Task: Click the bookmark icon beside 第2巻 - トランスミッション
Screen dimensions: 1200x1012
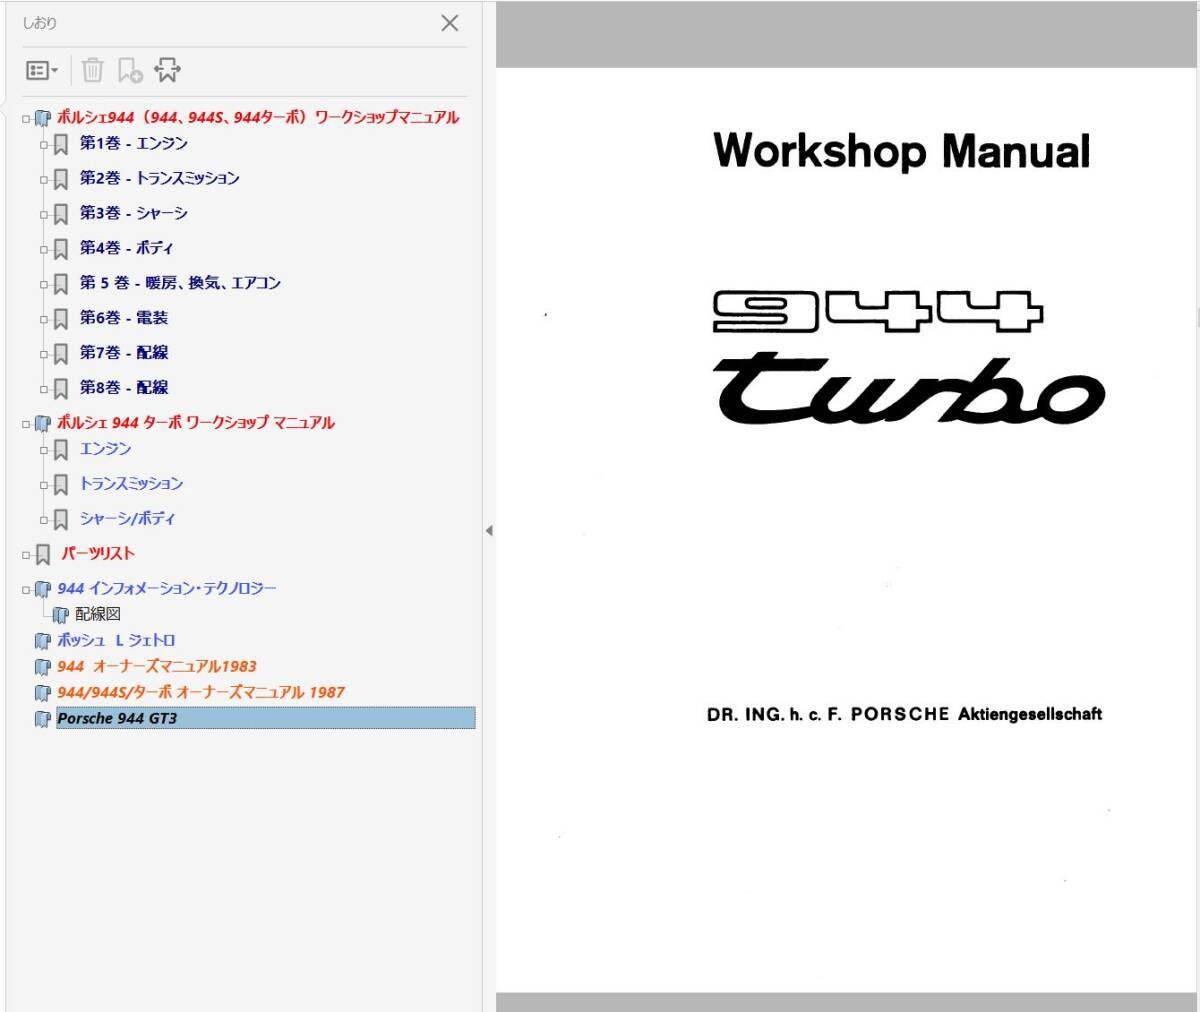Action: (x=61, y=179)
